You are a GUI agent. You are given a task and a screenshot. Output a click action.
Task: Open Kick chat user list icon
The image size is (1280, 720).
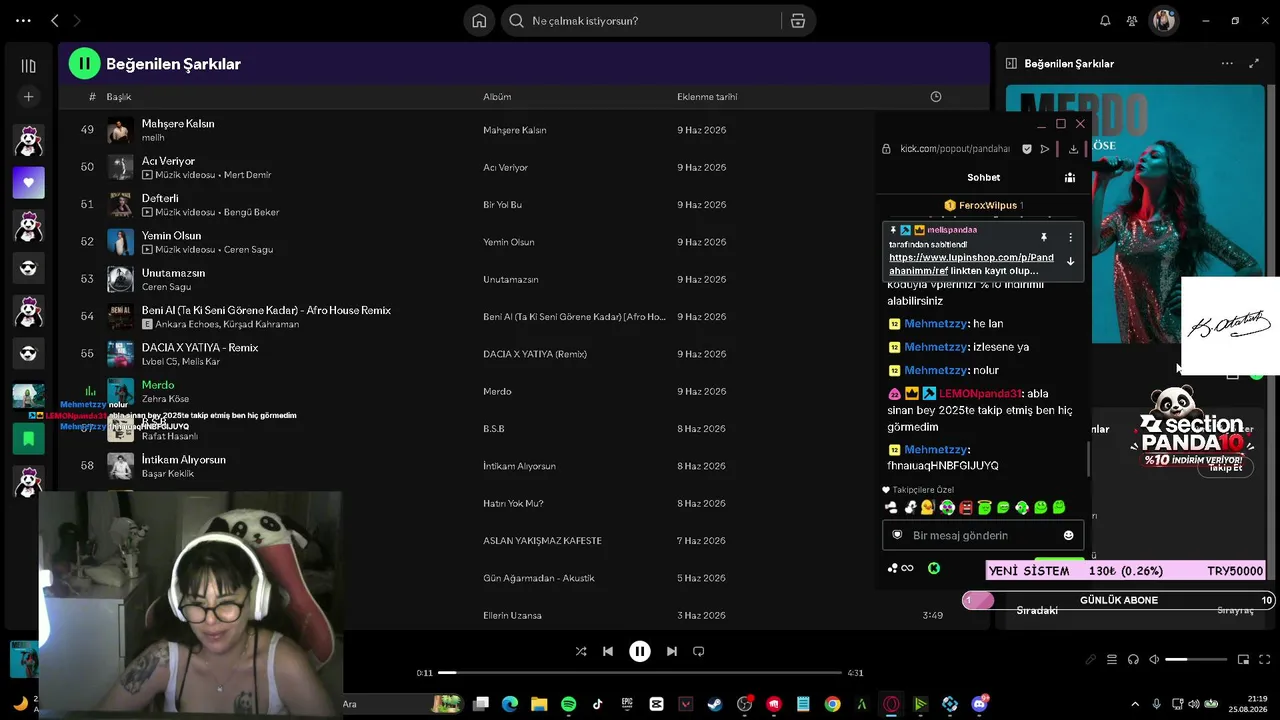point(1070,178)
